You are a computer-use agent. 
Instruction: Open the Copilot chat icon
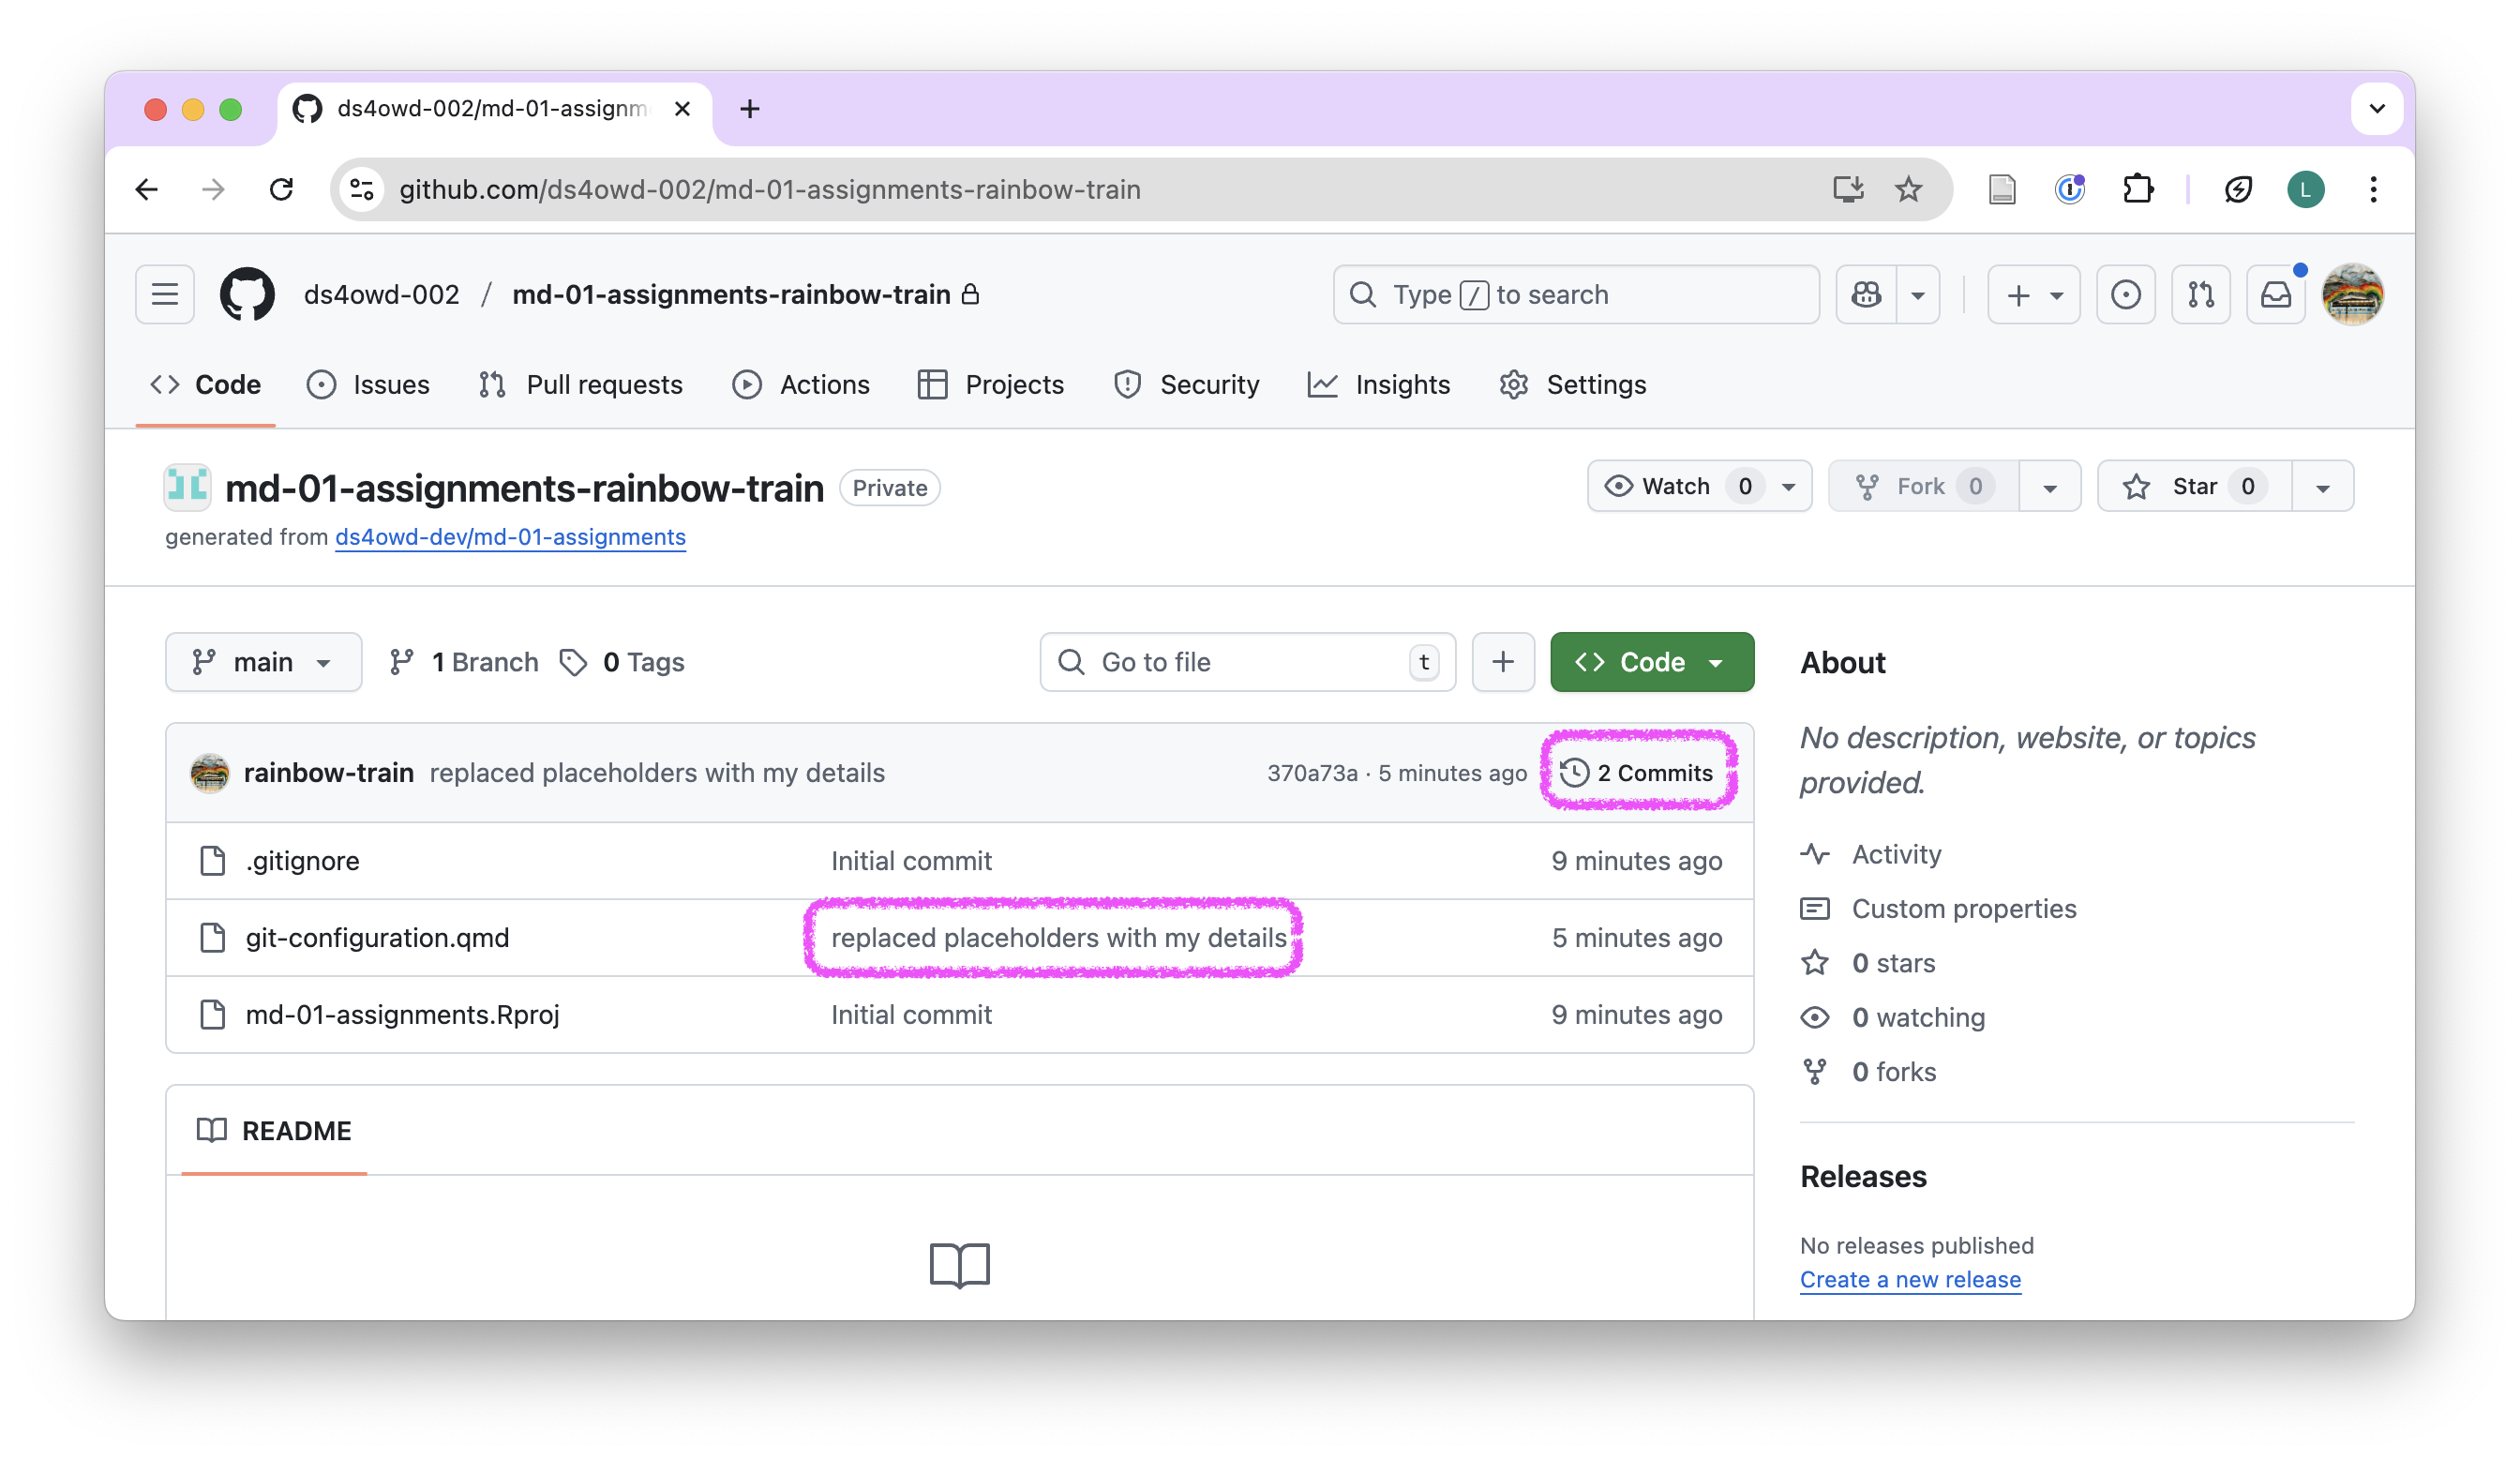click(x=1866, y=294)
